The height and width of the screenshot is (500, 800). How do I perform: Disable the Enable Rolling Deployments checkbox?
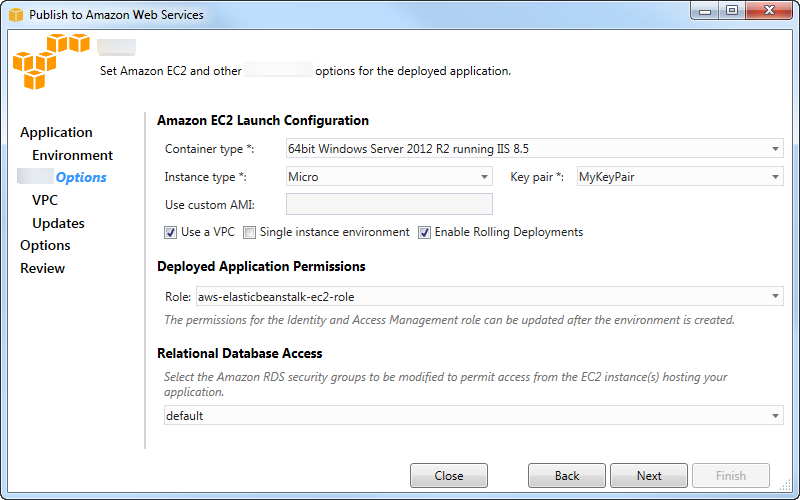coord(424,232)
